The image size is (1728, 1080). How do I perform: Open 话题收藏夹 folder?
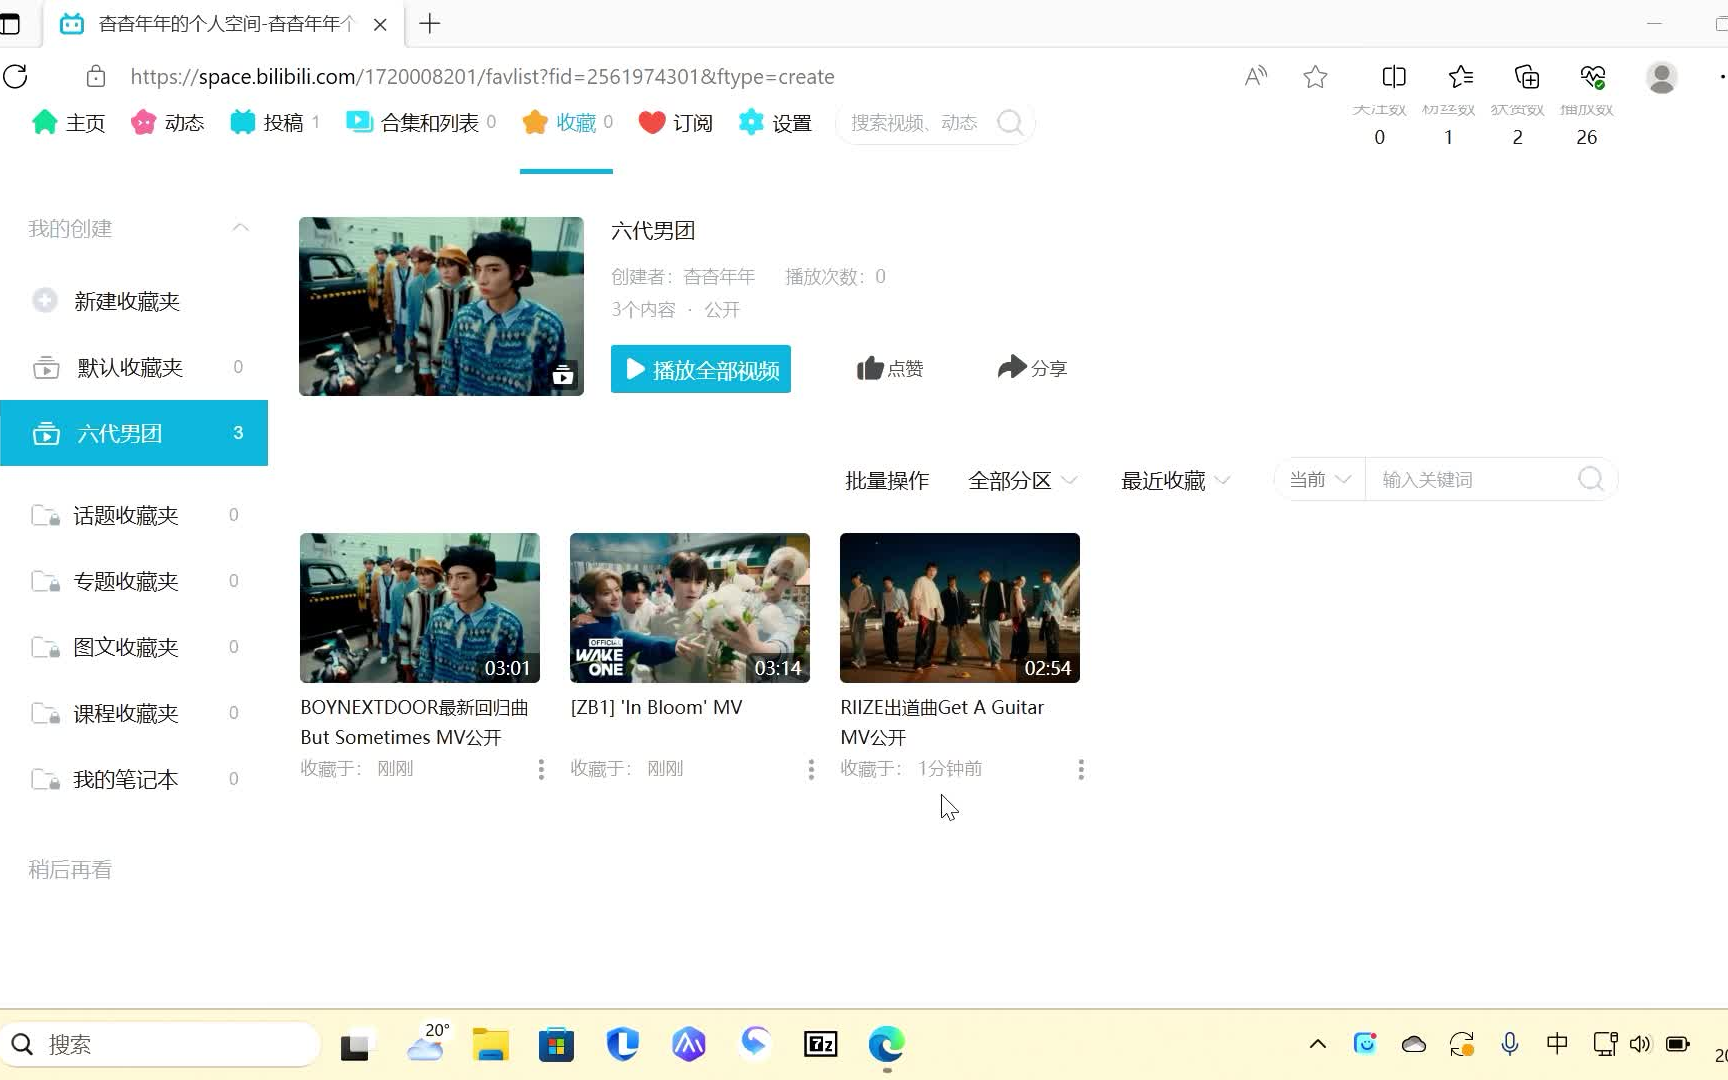coord(134,515)
